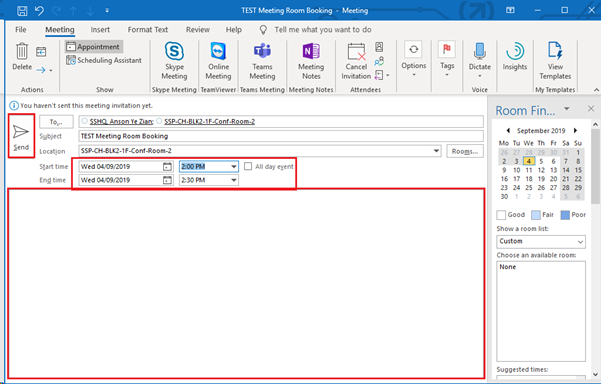601x384 pixels.
Task: Open the Forward dropdown arrow
Action: tap(51, 70)
